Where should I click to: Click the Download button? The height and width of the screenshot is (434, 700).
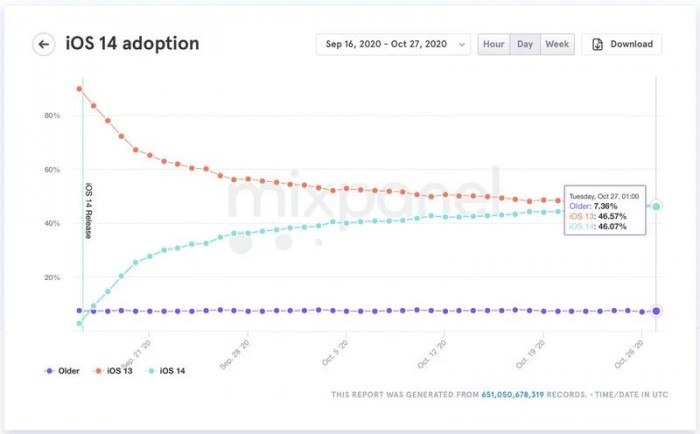[621, 44]
